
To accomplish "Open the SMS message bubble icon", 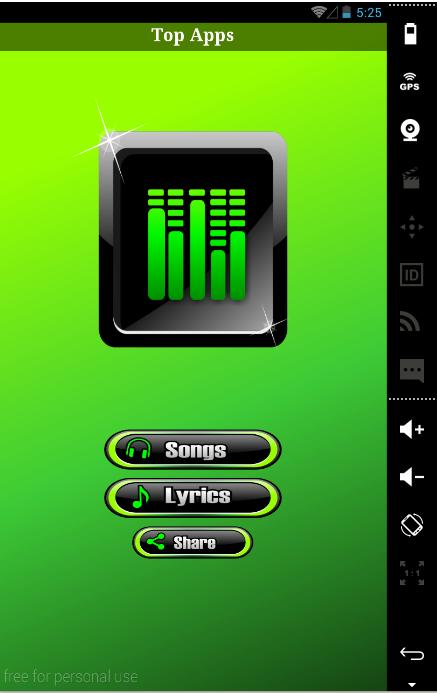I will coord(412,370).
